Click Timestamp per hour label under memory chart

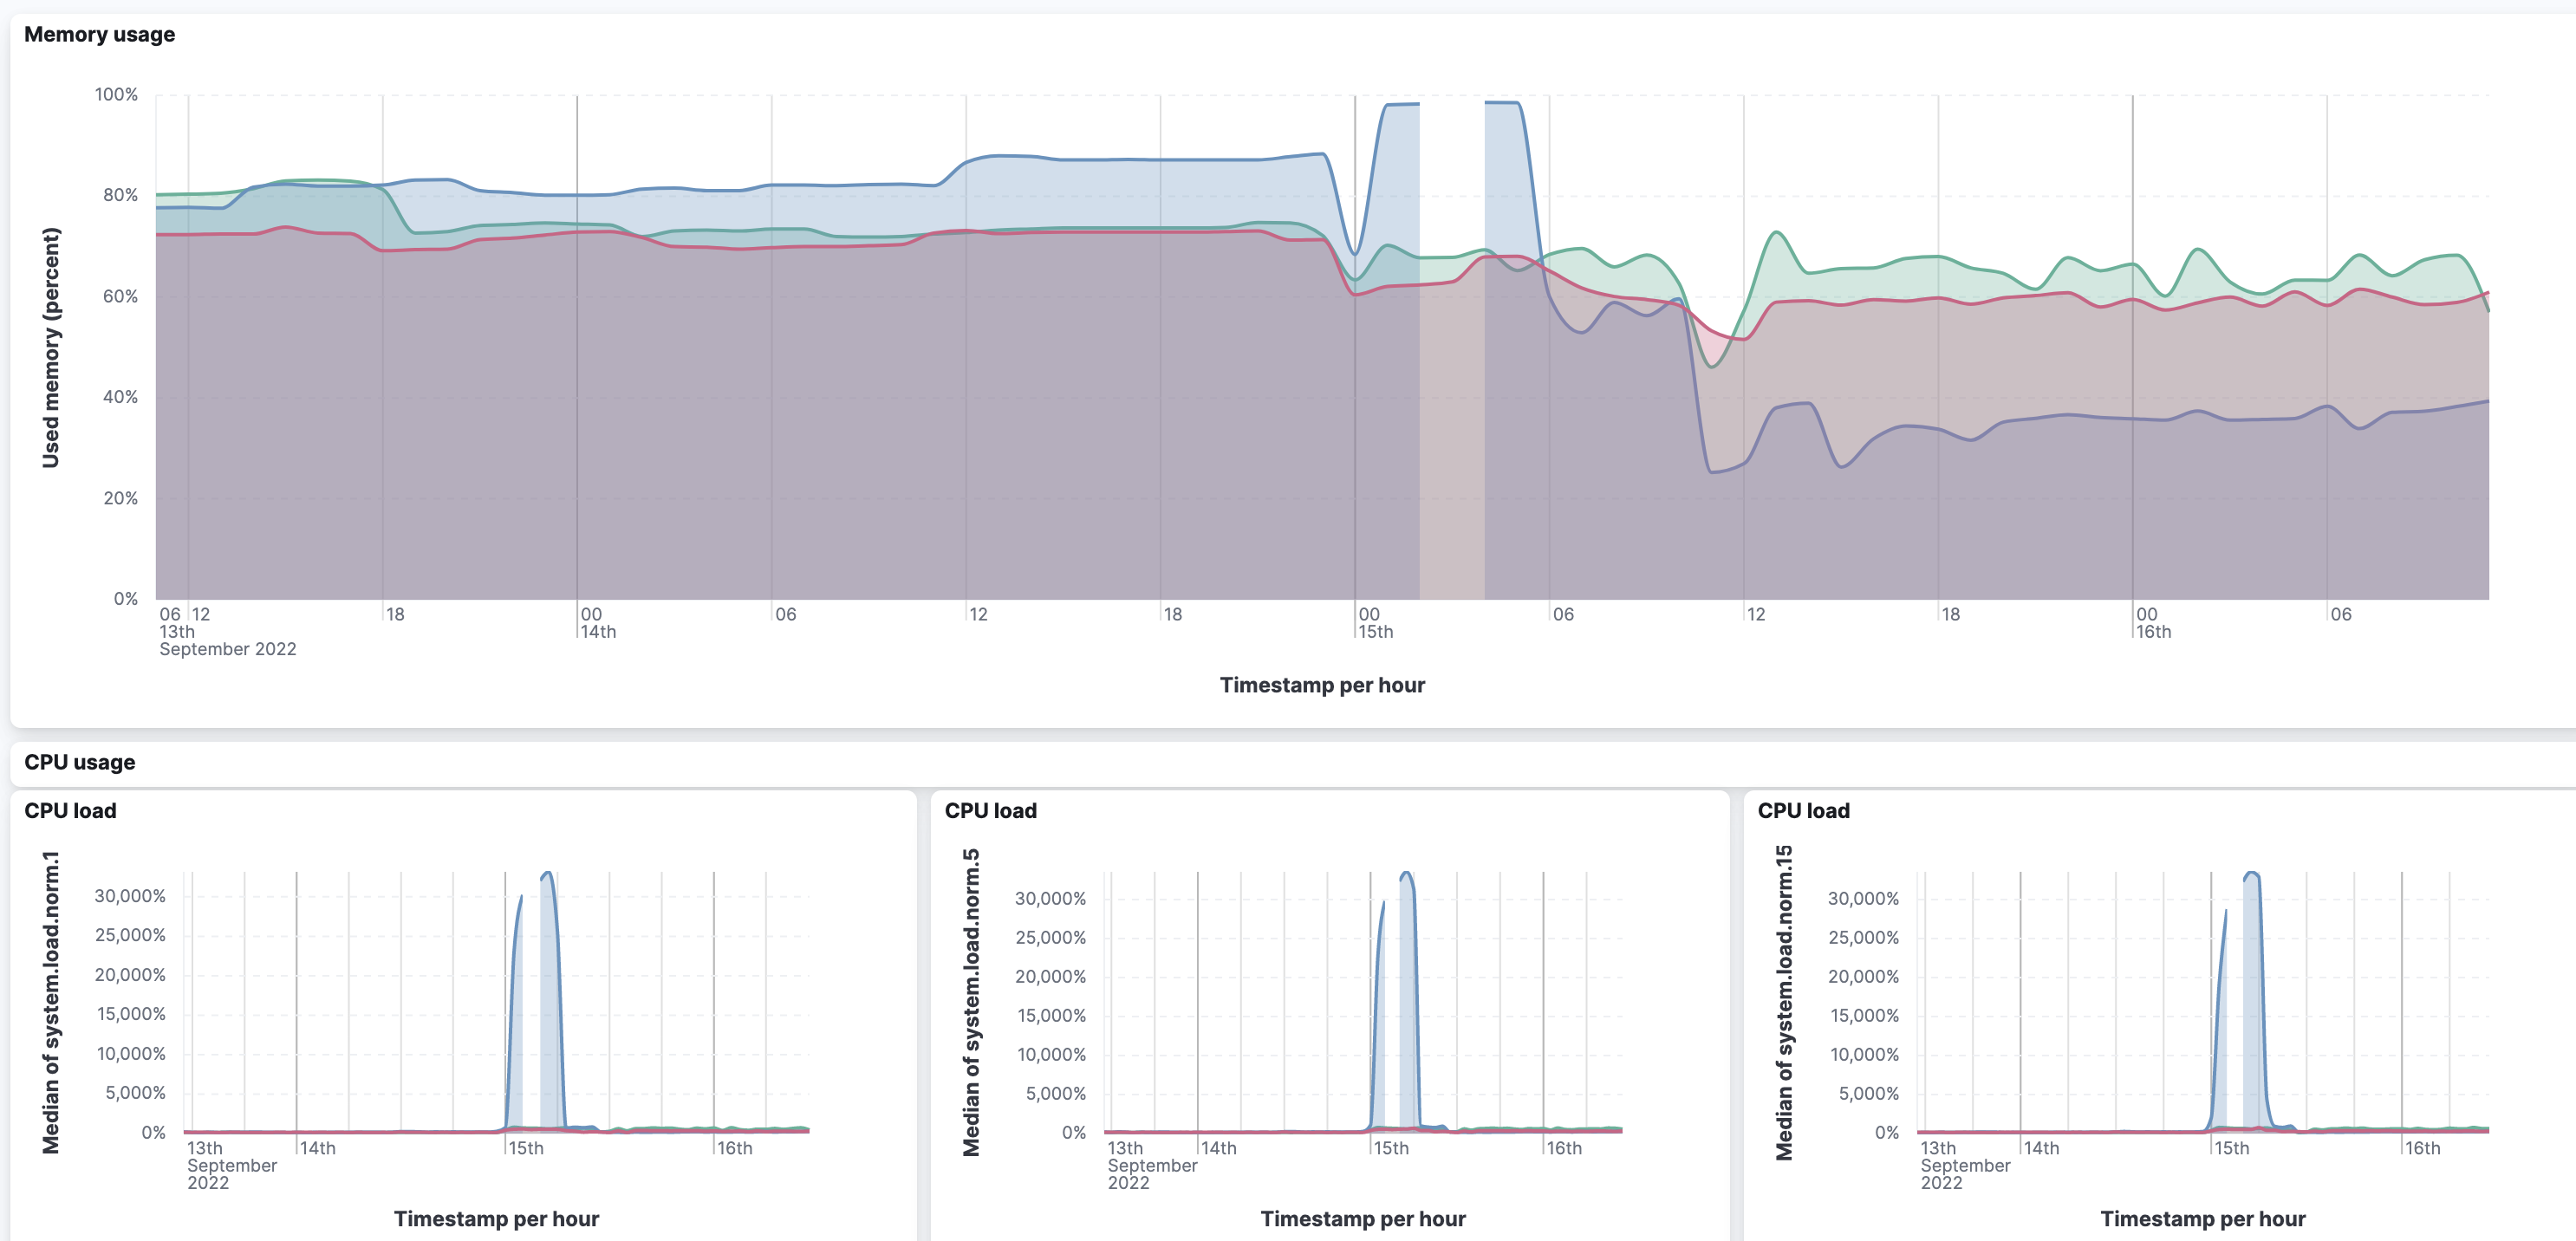[1321, 685]
